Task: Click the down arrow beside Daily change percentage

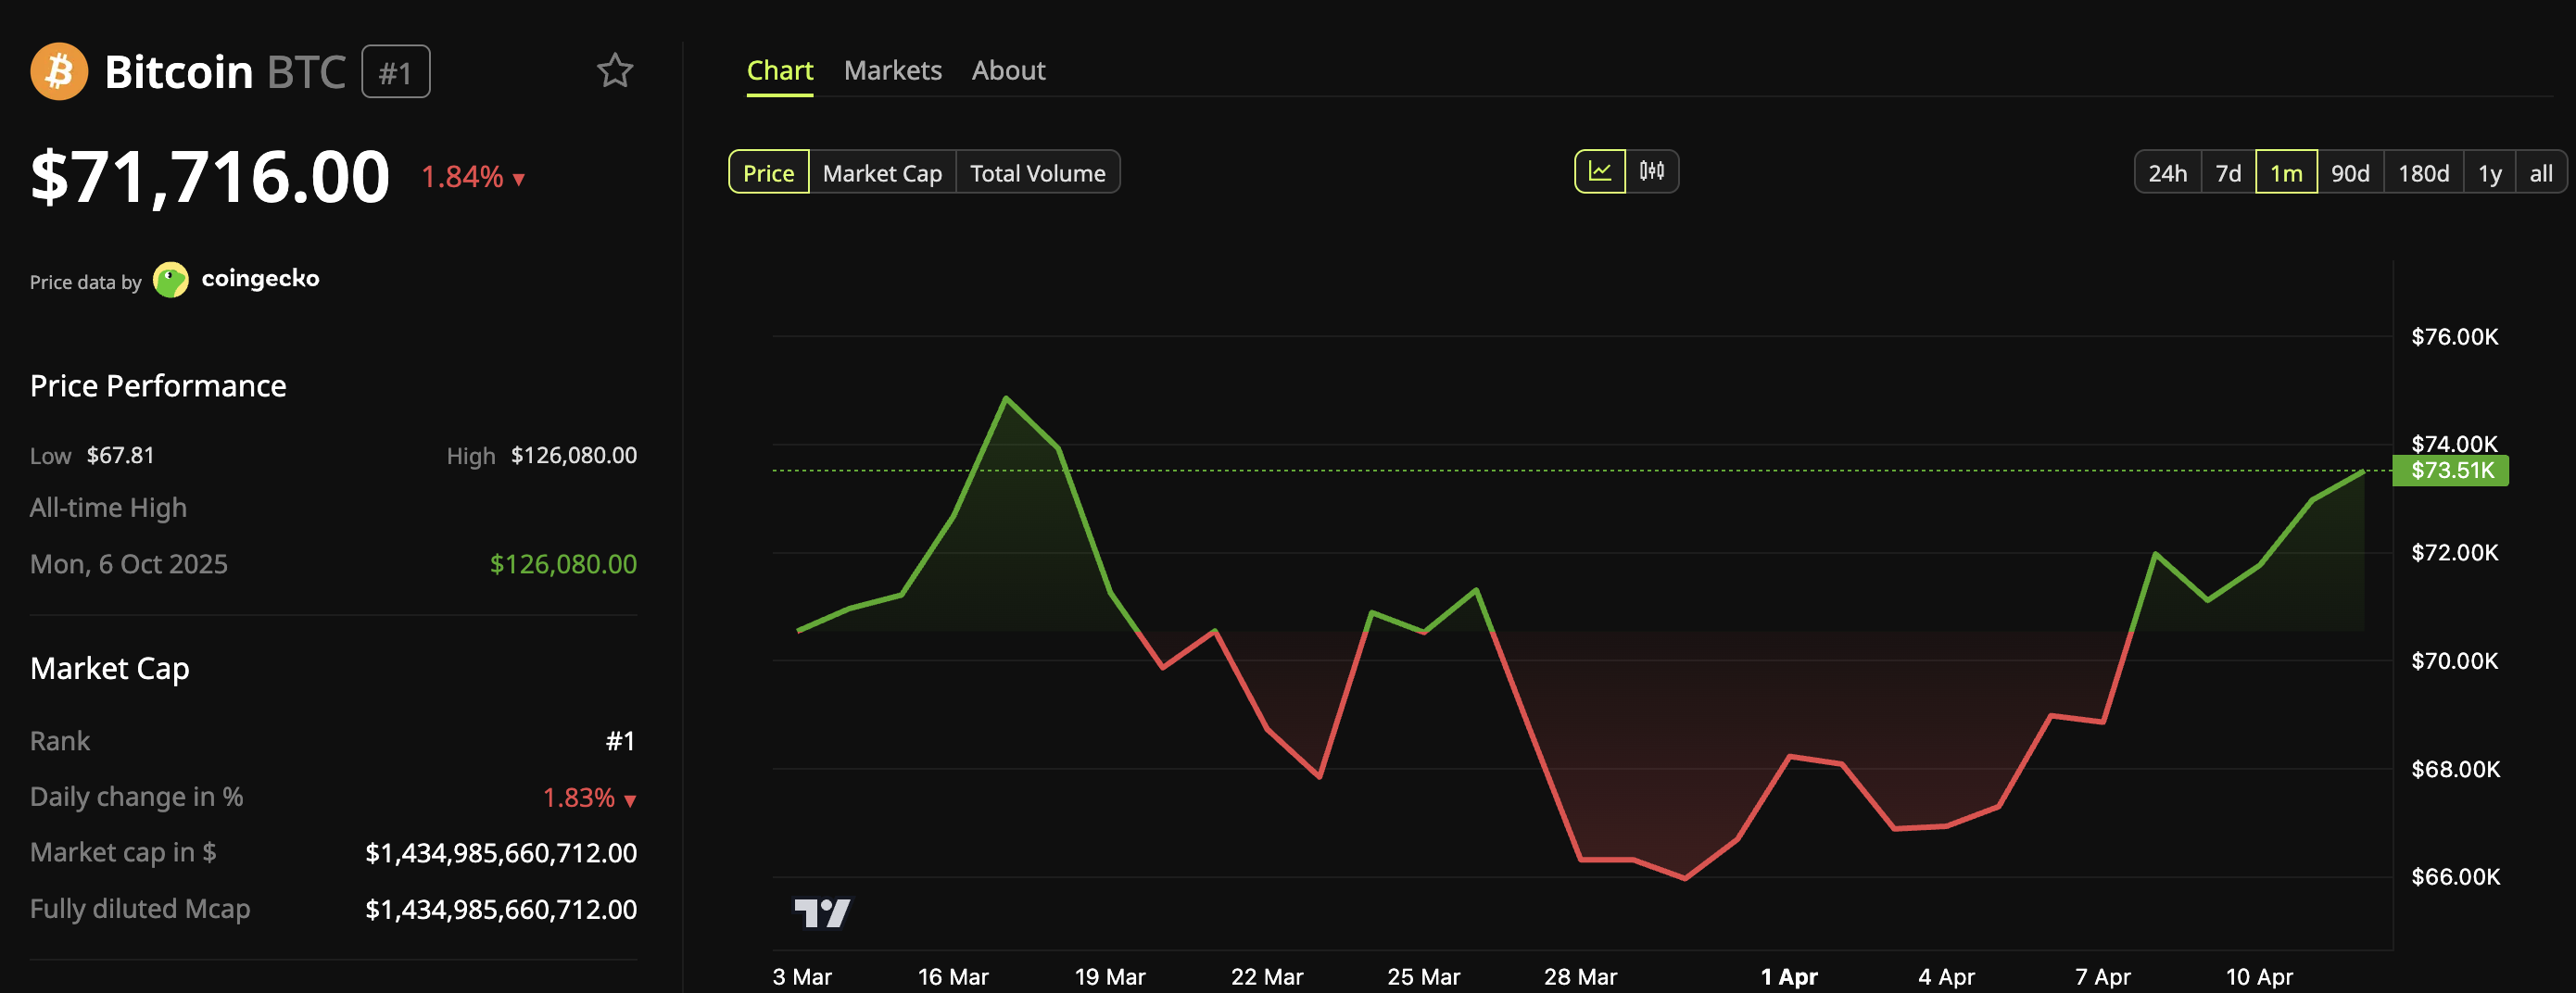Action: pos(628,800)
